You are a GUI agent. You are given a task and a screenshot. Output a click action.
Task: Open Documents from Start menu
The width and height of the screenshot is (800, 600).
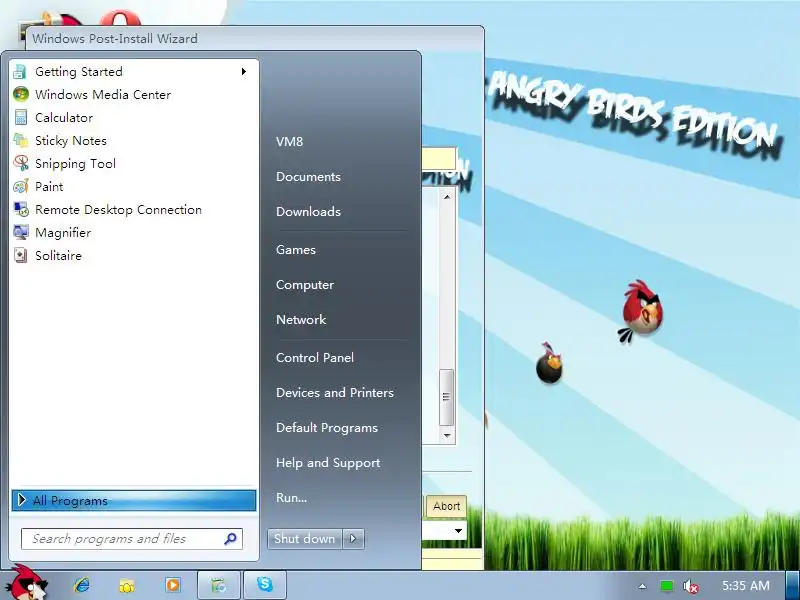308,177
